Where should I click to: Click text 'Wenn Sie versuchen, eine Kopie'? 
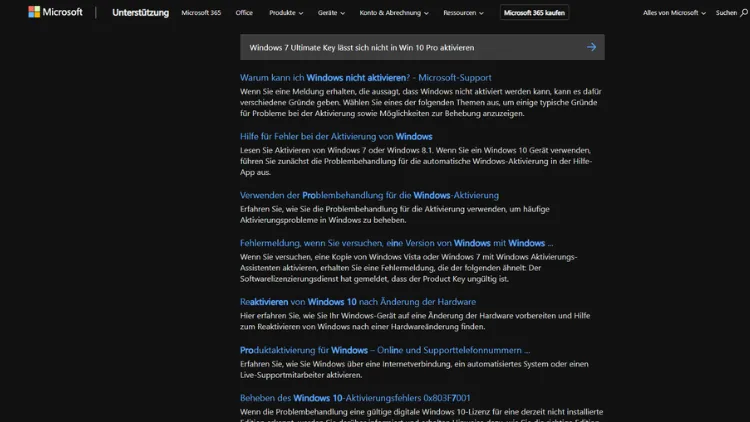(408, 268)
